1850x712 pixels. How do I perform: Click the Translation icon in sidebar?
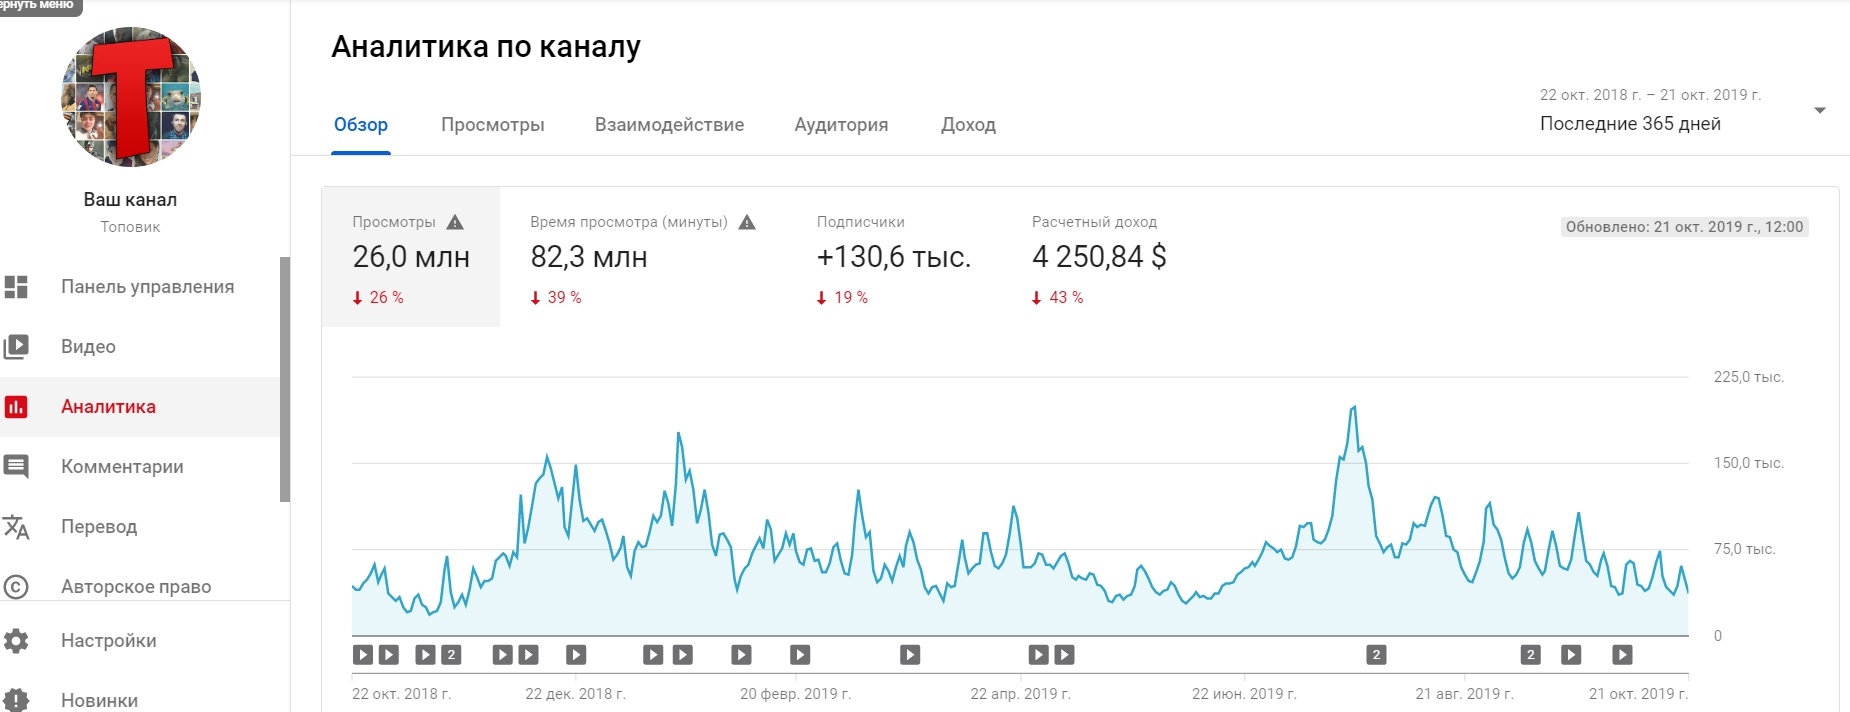(16, 527)
